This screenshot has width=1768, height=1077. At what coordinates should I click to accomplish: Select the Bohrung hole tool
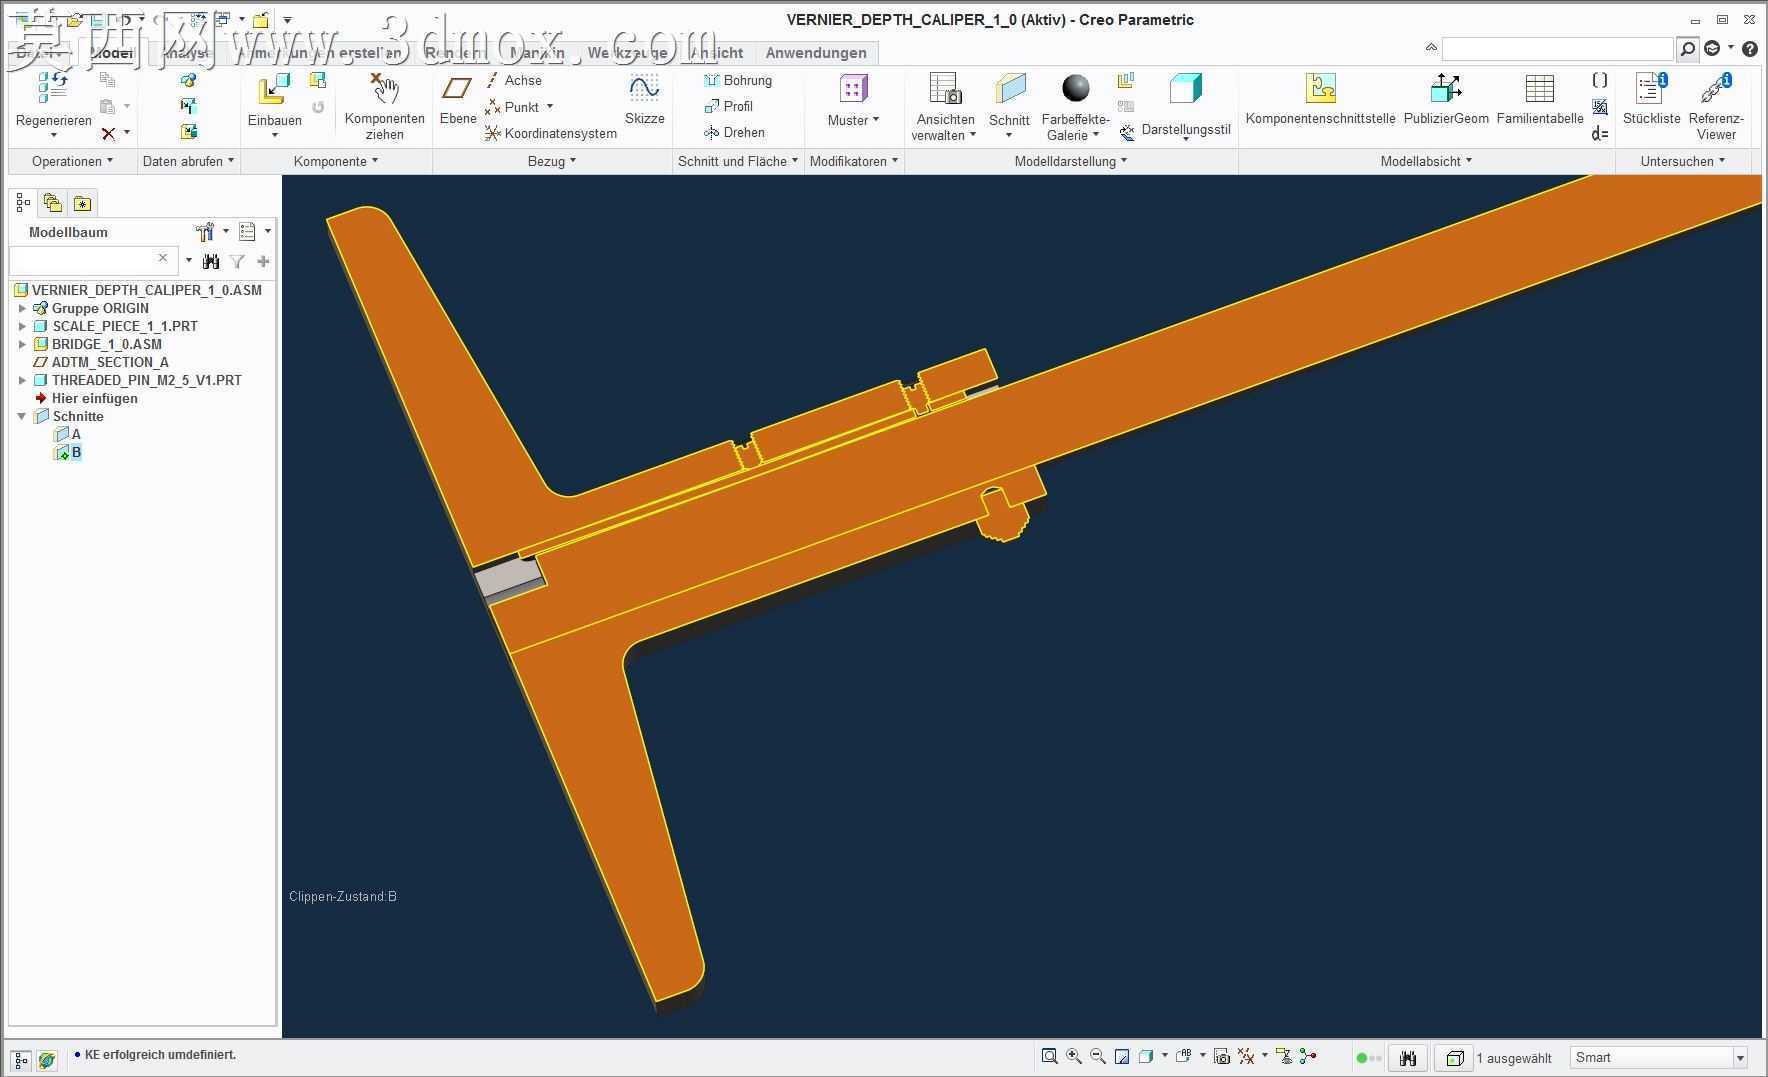pos(738,80)
